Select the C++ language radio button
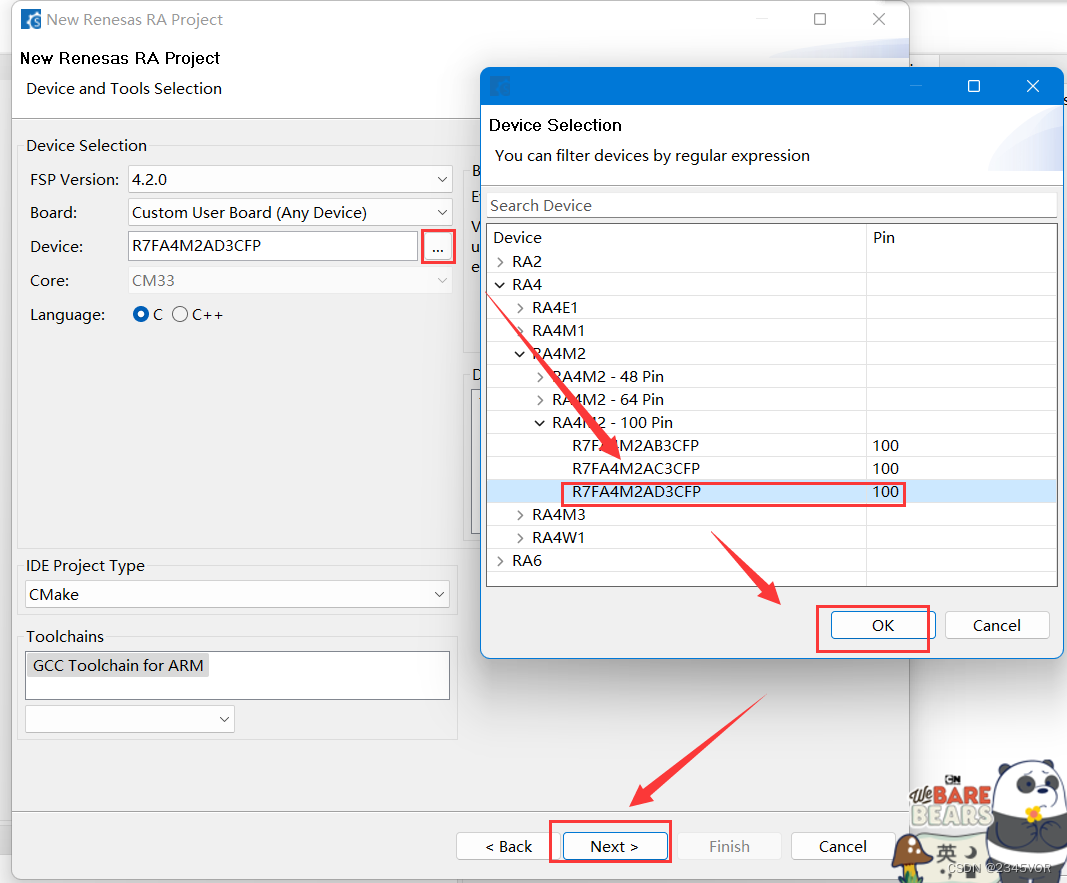This screenshot has width=1067, height=883. pyautogui.click(x=180, y=314)
